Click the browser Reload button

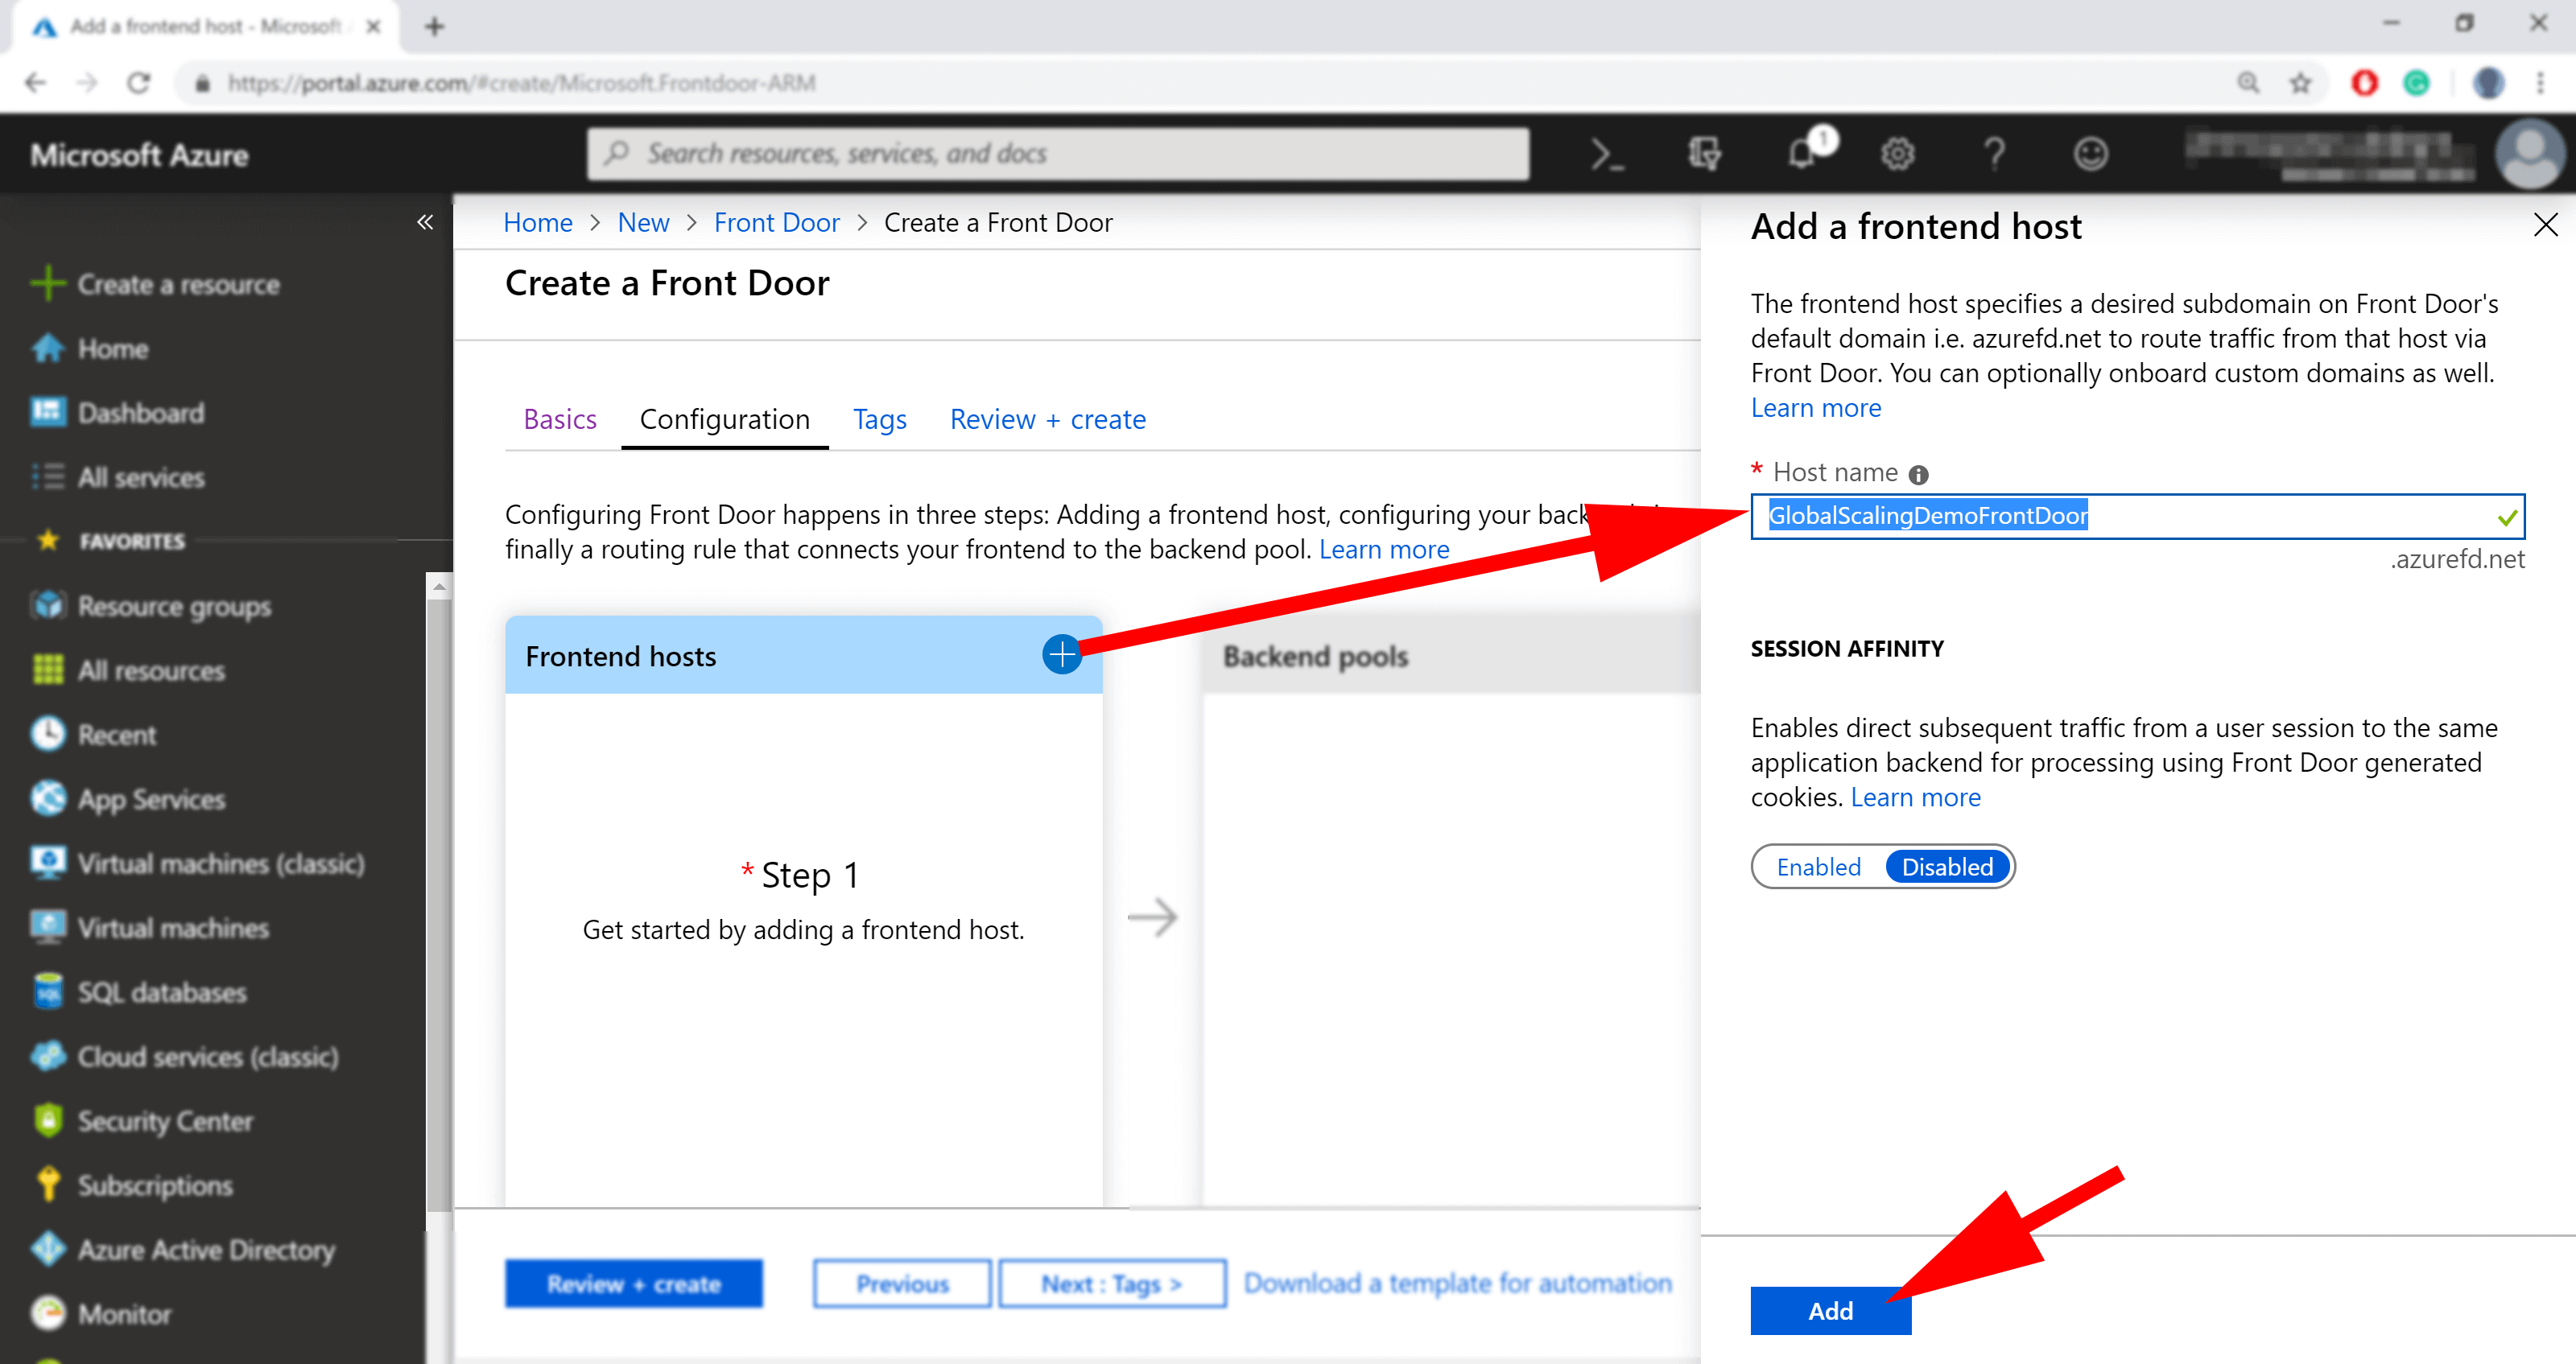point(139,83)
